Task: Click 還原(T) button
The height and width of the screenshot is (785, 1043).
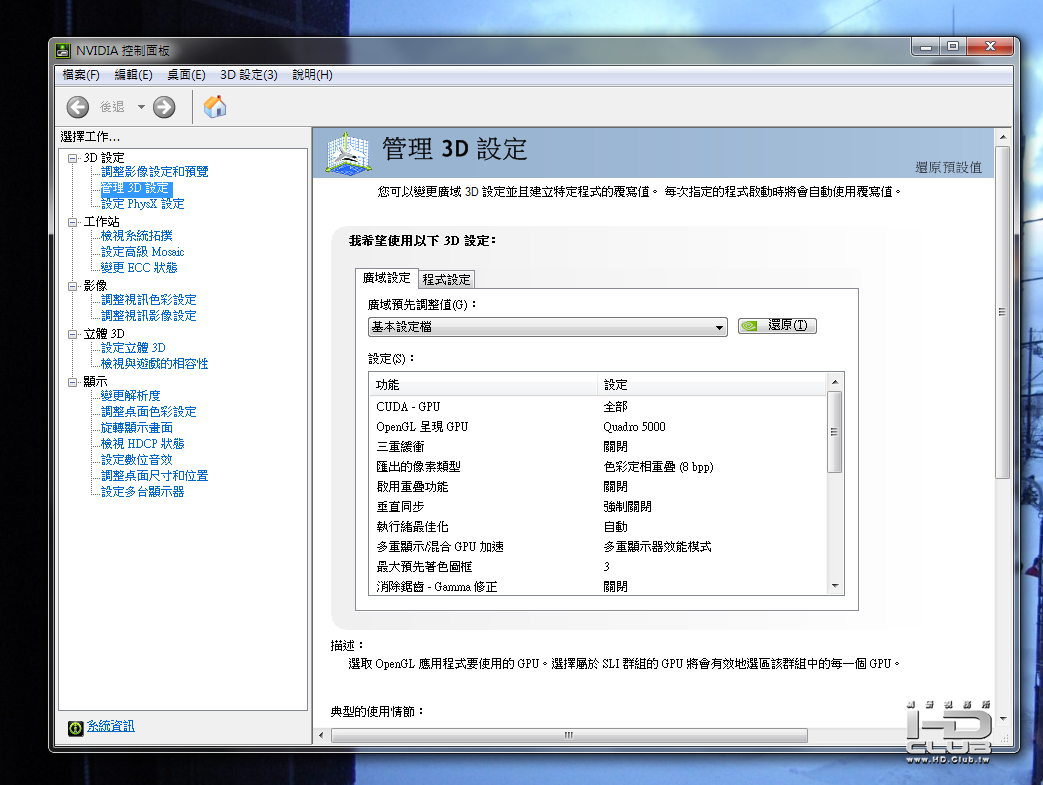Action: click(x=777, y=326)
